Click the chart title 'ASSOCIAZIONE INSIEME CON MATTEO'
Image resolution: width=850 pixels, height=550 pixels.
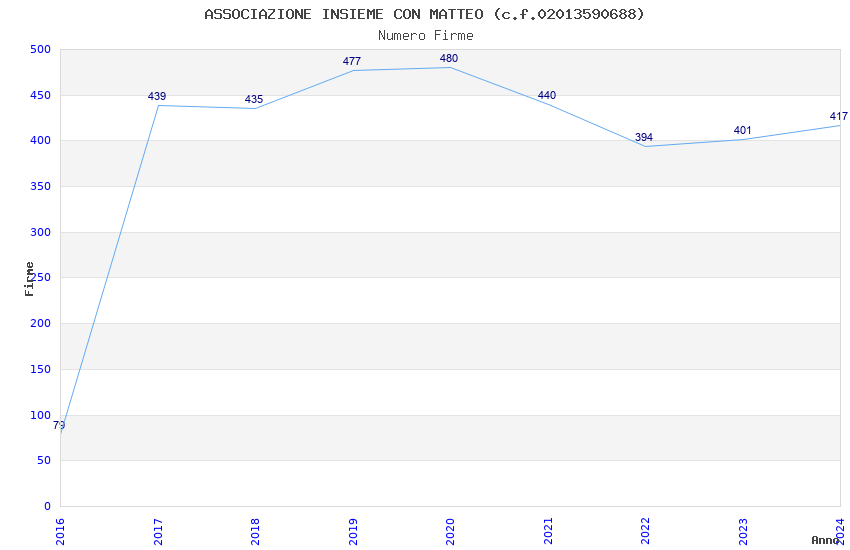[344, 14]
